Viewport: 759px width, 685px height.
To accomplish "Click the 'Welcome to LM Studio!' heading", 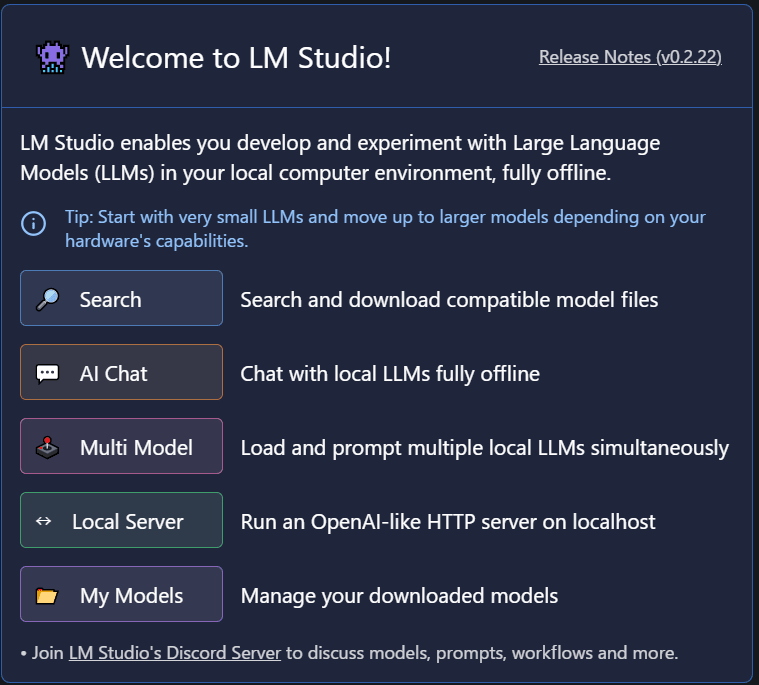I will pyautogui.click(x=236, y=58).
